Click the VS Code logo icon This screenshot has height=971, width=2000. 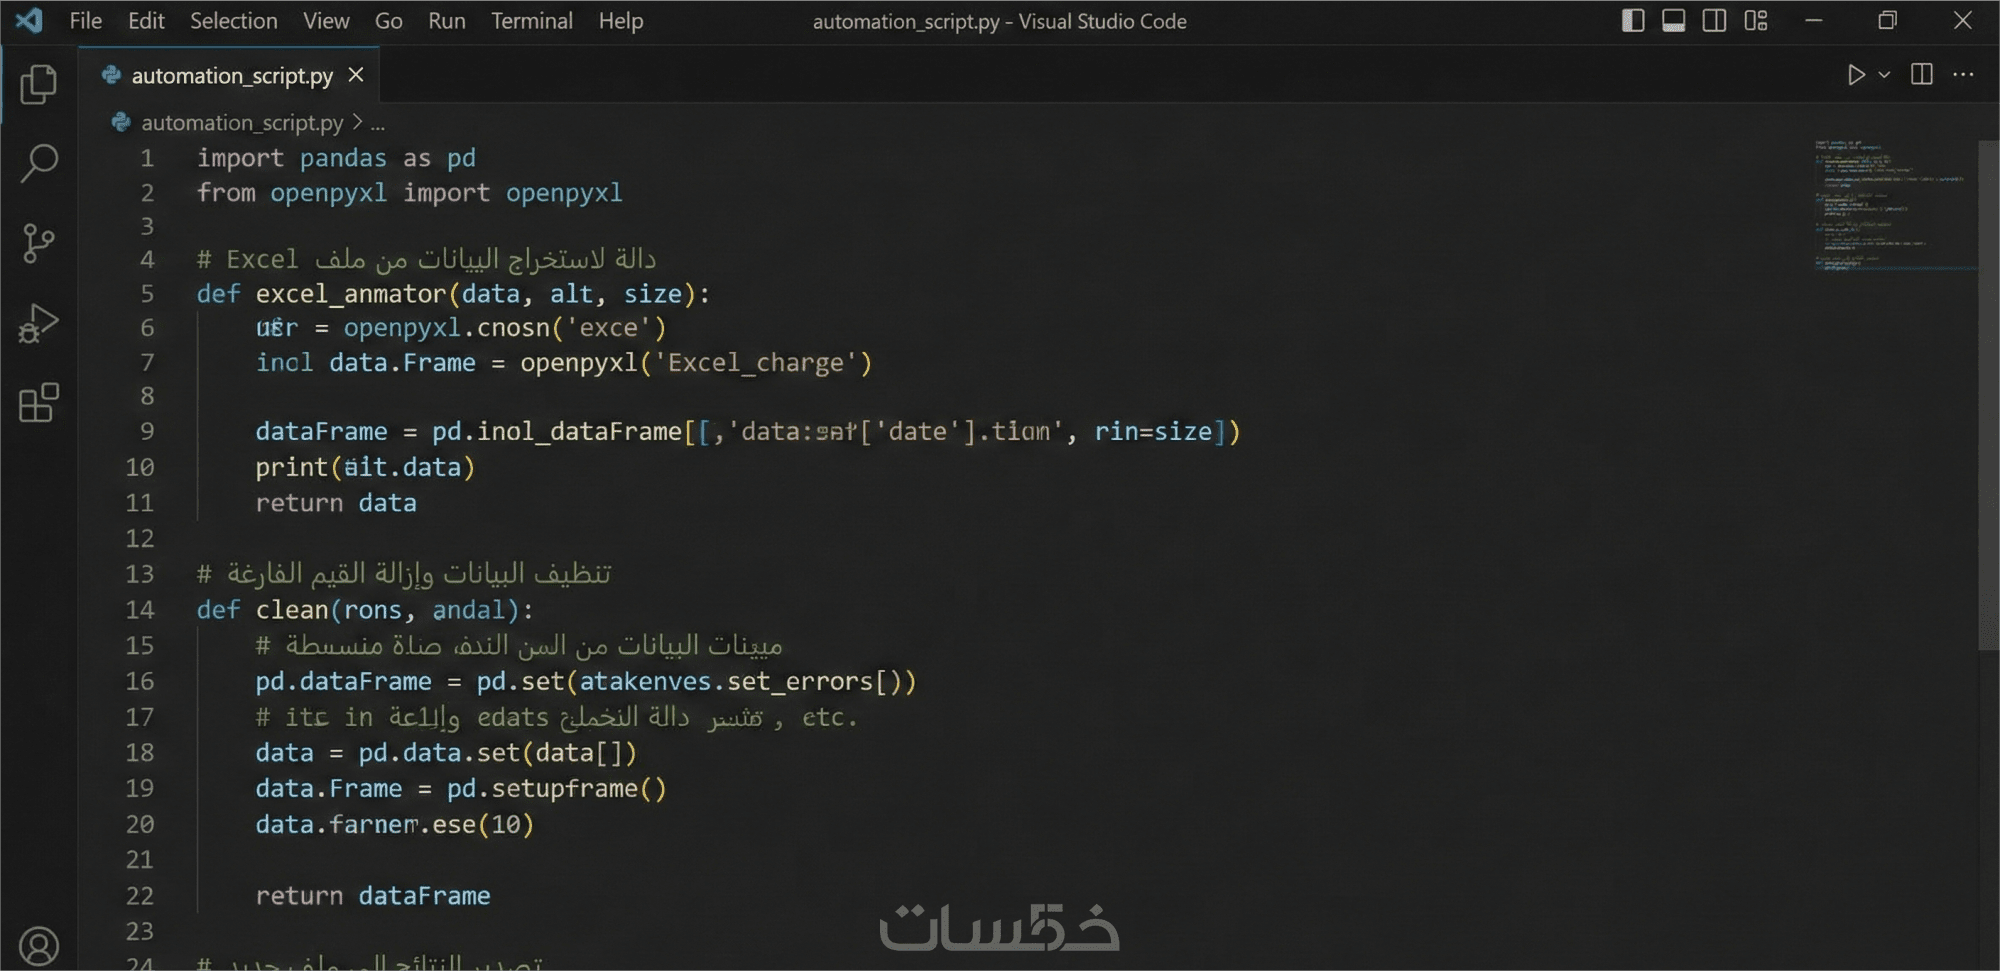pos(29,21)
